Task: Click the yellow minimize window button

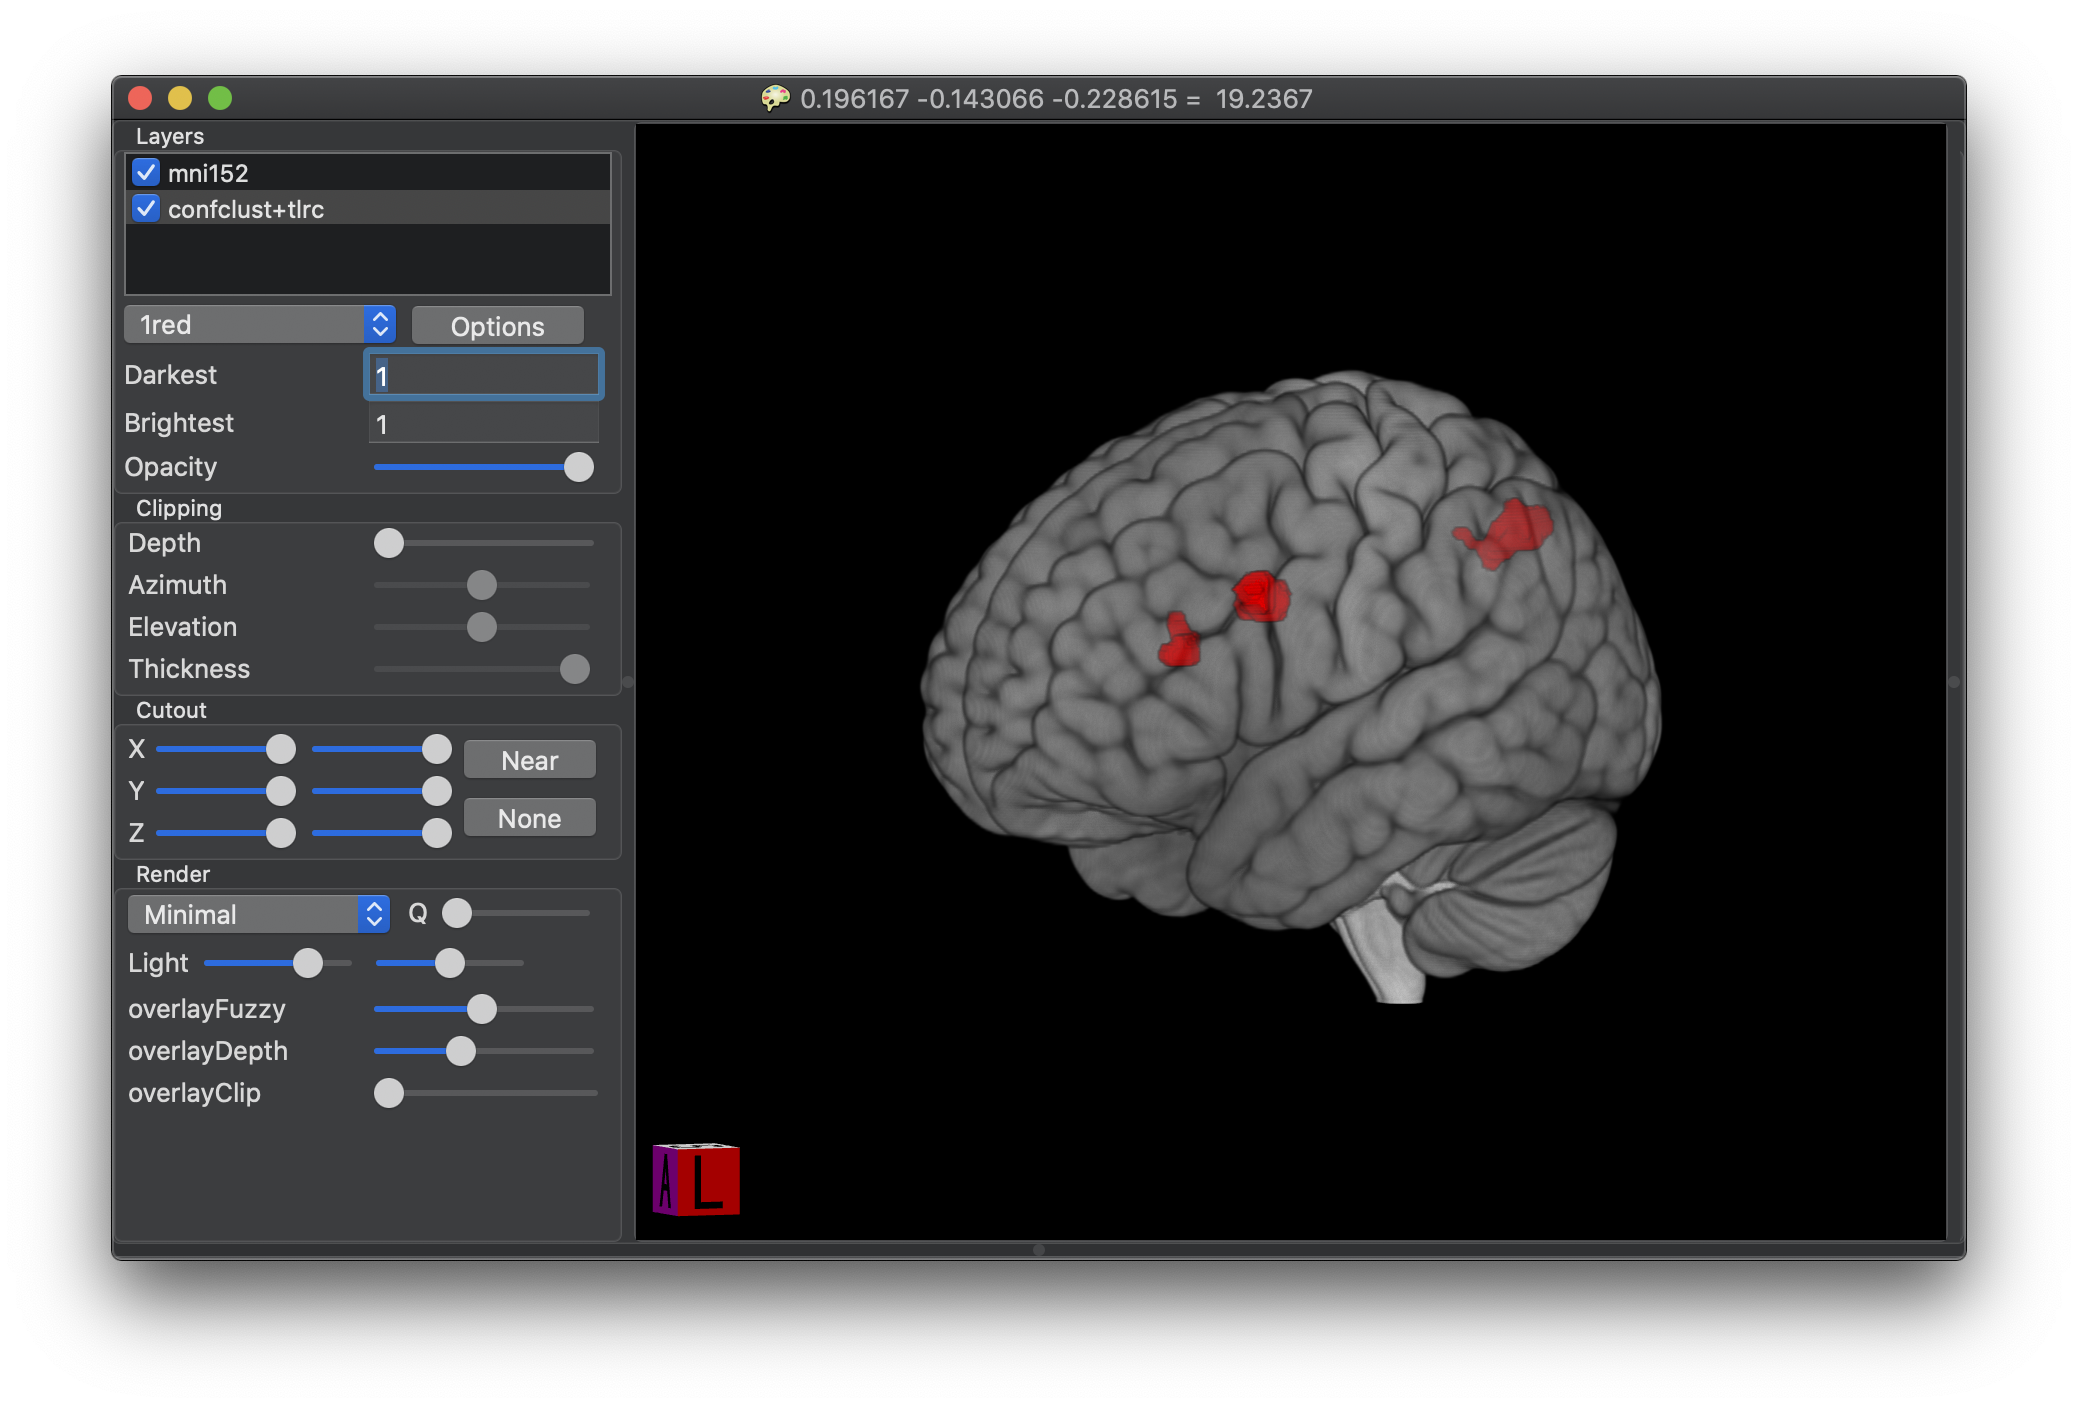Action: click(180, 98)
